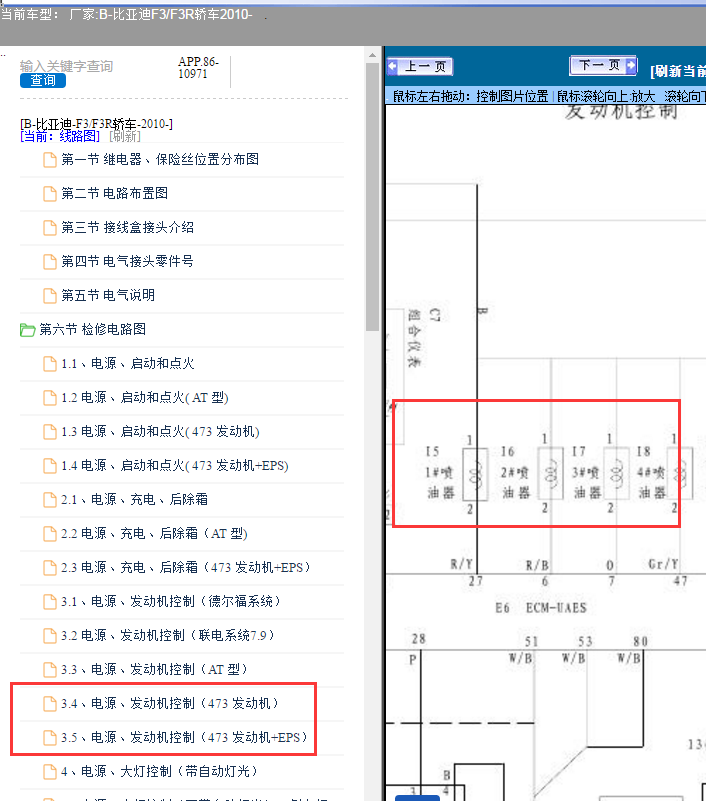Click the document icon beside 第一节
The height and width of the screenshot is (801, 706).
click(x=50, y=160)
